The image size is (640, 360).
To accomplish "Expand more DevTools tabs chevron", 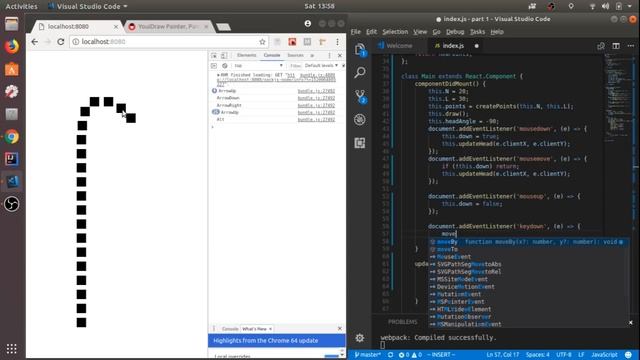I will [x=312, y=55].
